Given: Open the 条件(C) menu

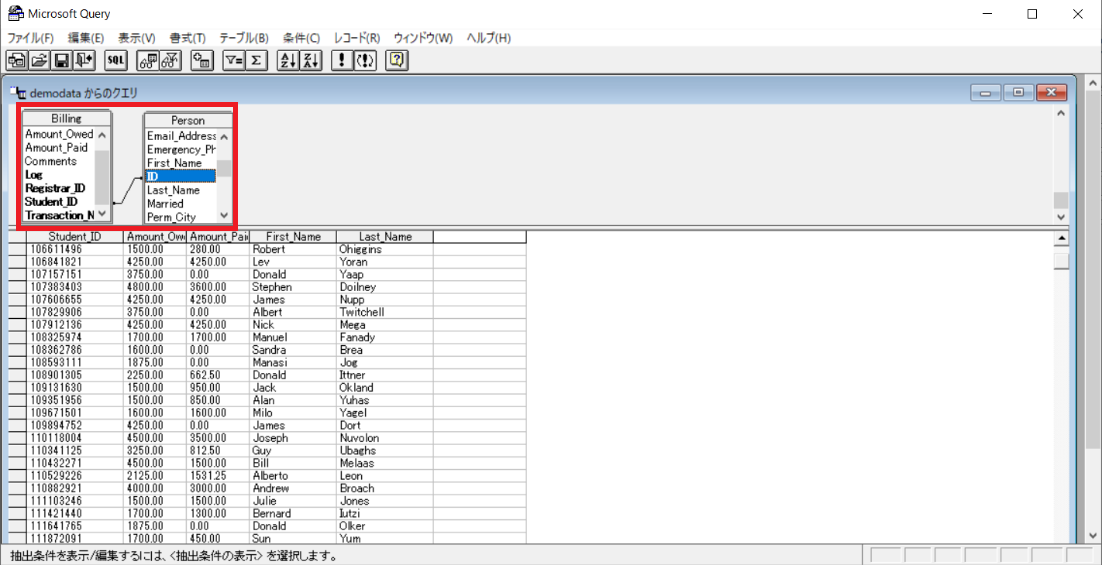Looking at the screenshot, I should coord(301,38).
